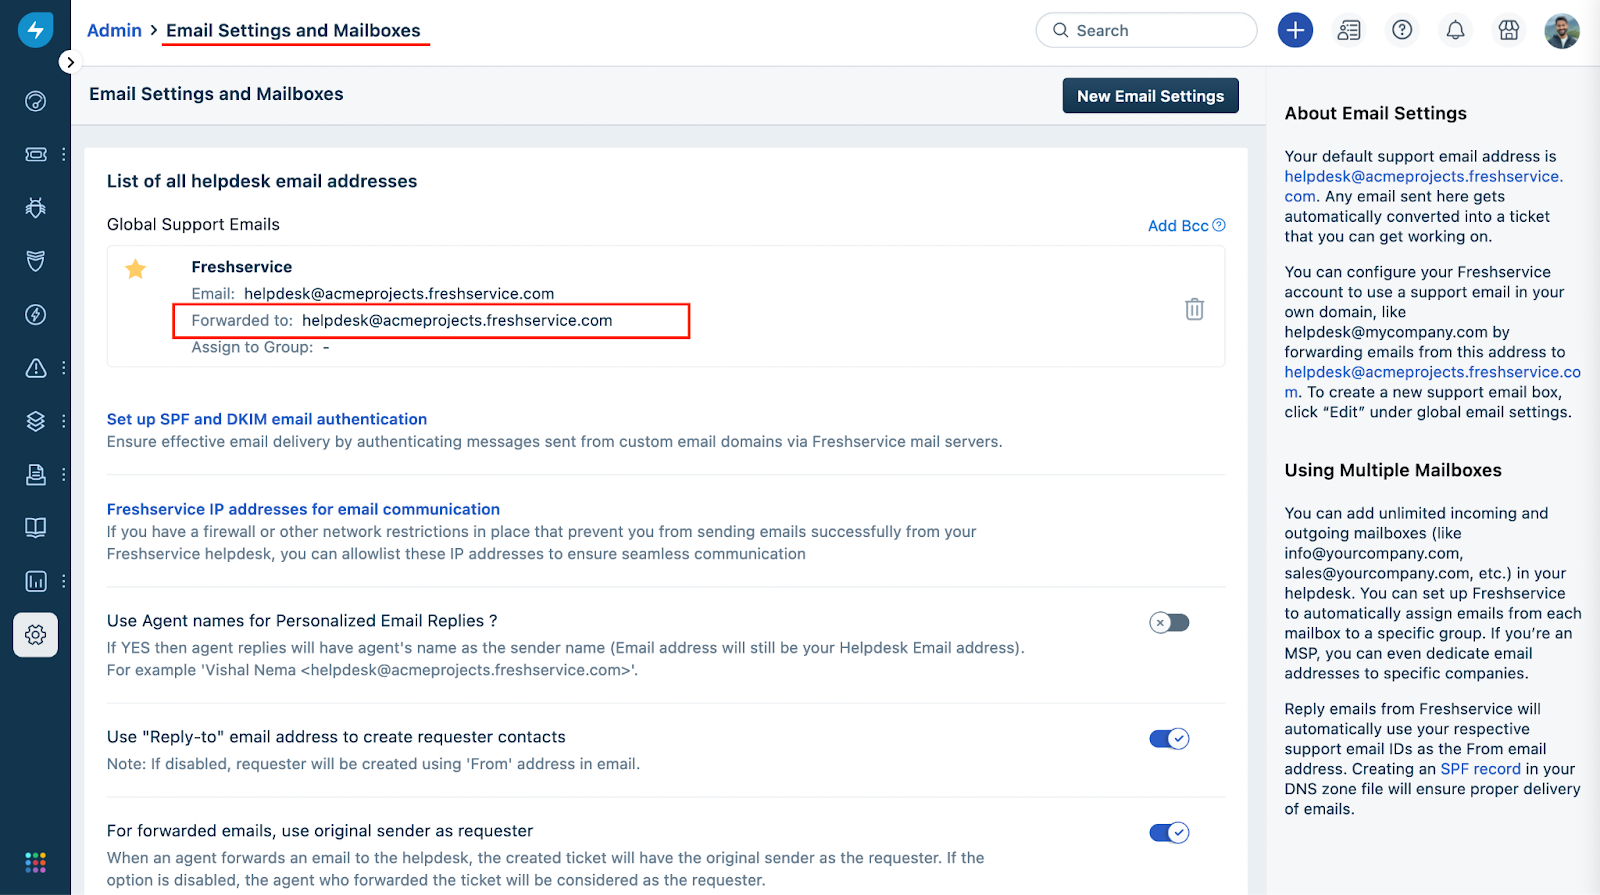Click the primary email star icon
This screenshot has height=895, width=1600.
136,268
